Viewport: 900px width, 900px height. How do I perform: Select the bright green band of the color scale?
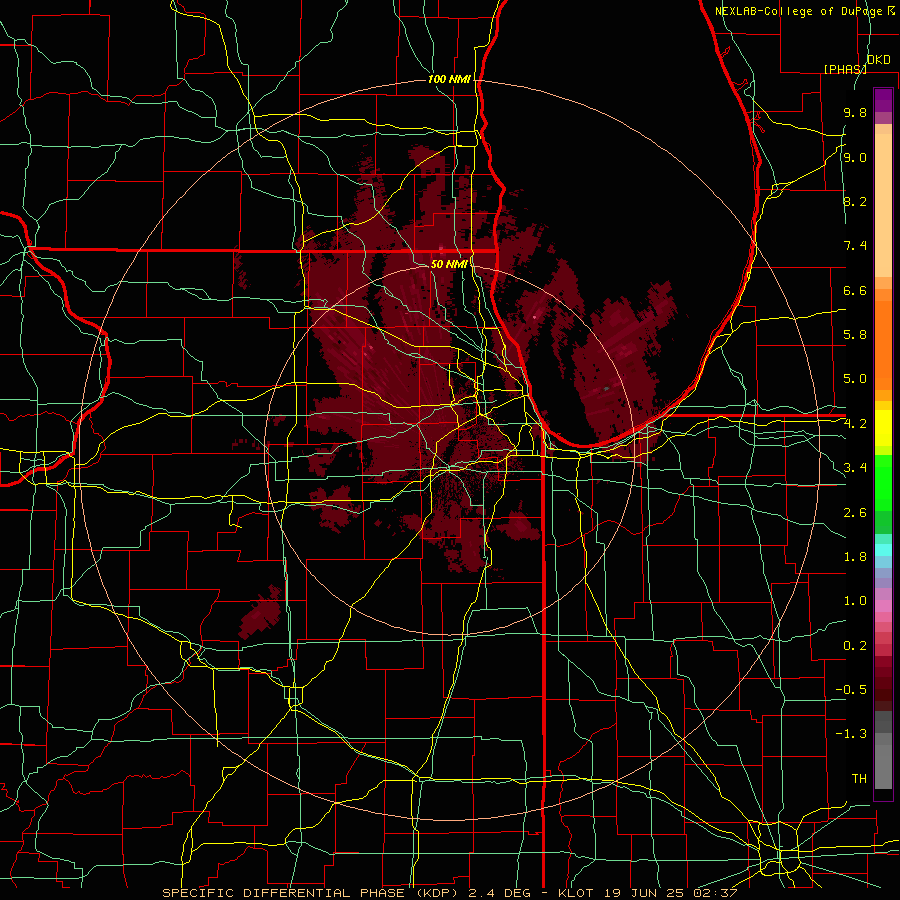pyautogui.click(x=883, y=484)
